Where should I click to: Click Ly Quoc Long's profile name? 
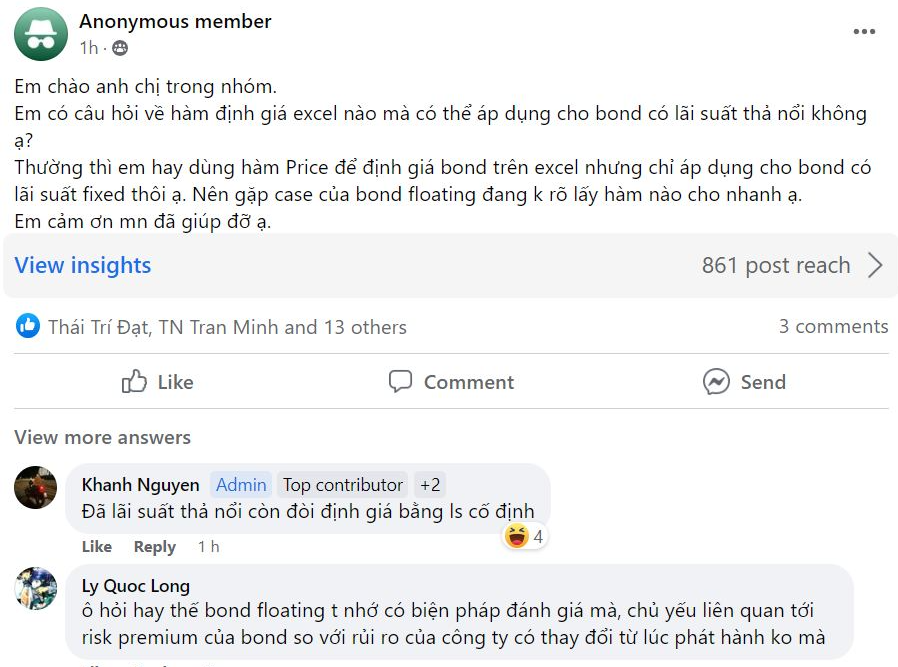(x=135, y=586)
